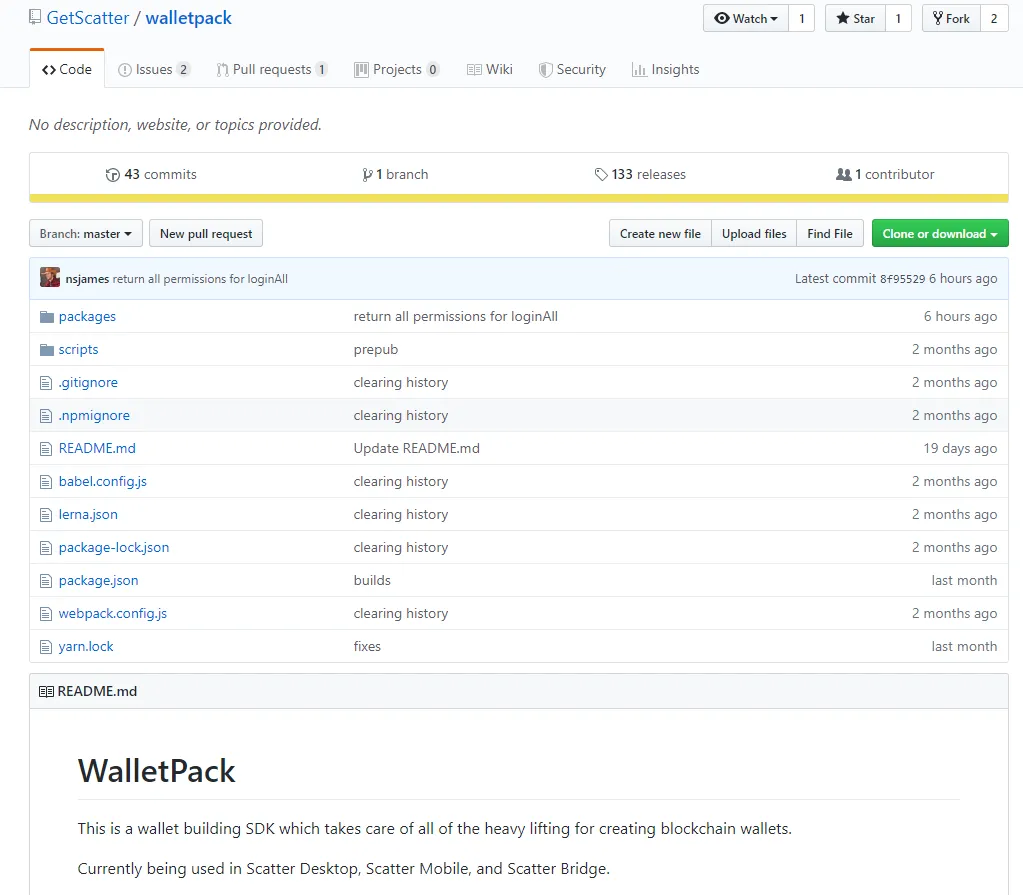Click Find File button

(830, 234)
